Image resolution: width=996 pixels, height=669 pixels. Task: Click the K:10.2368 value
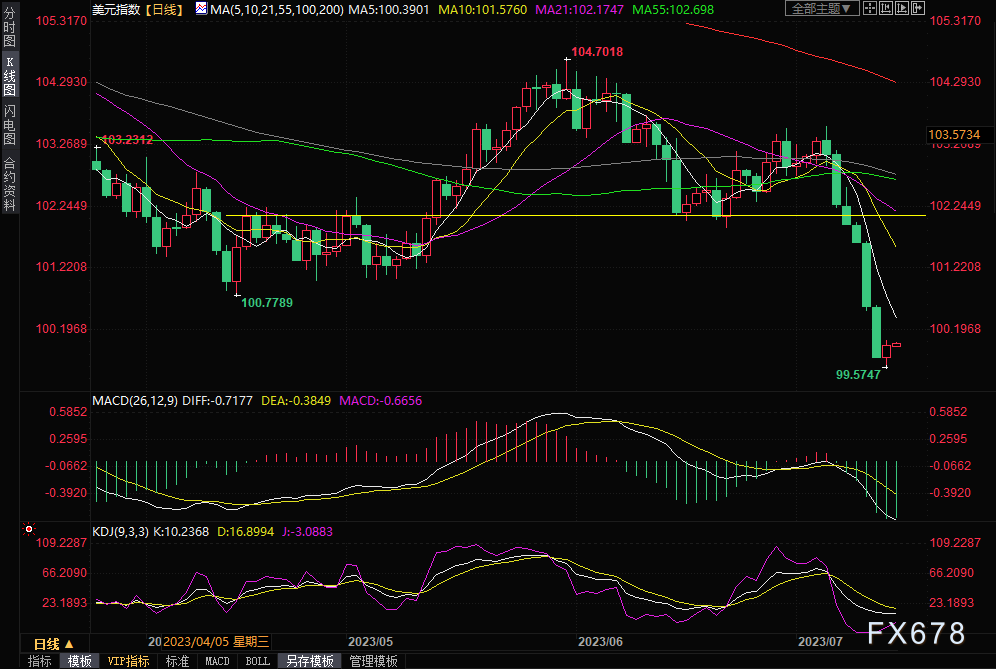[x=181, y=532]
